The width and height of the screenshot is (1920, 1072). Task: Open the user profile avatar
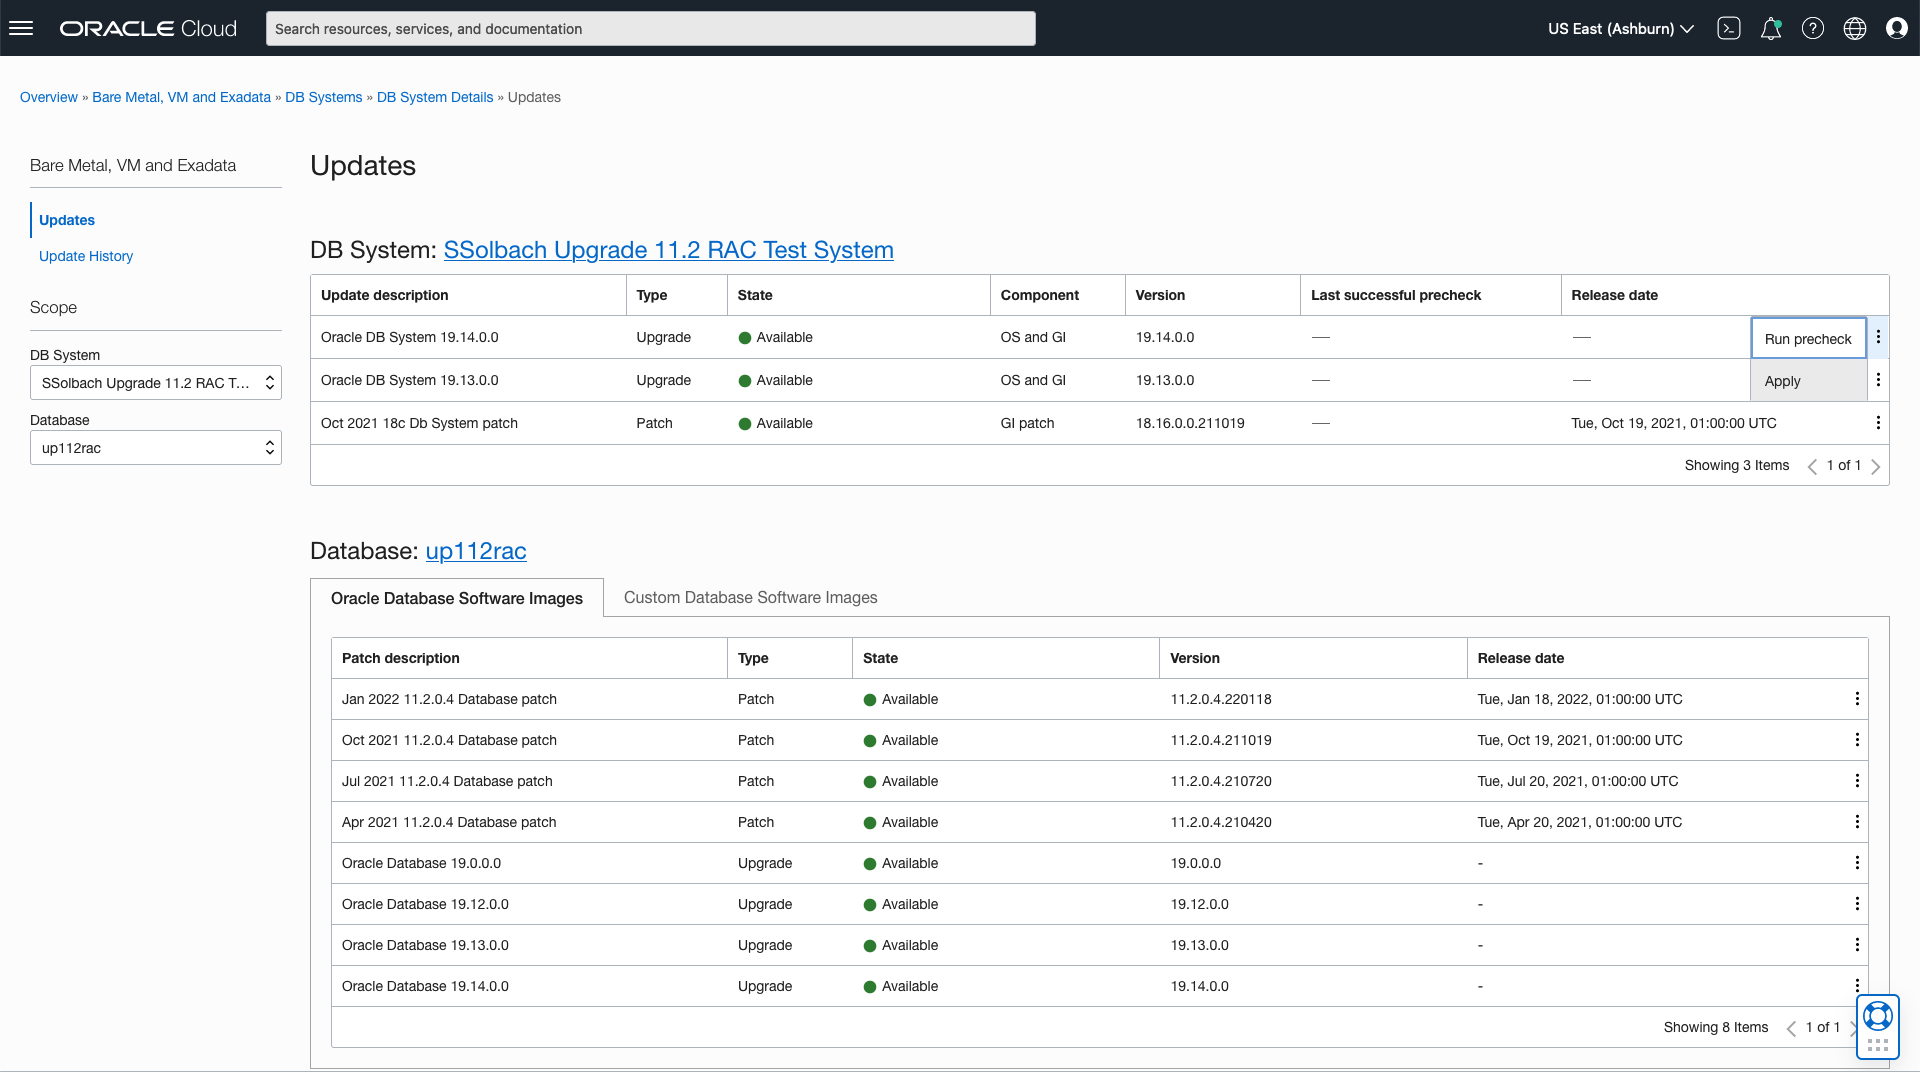click(1896, 28)
